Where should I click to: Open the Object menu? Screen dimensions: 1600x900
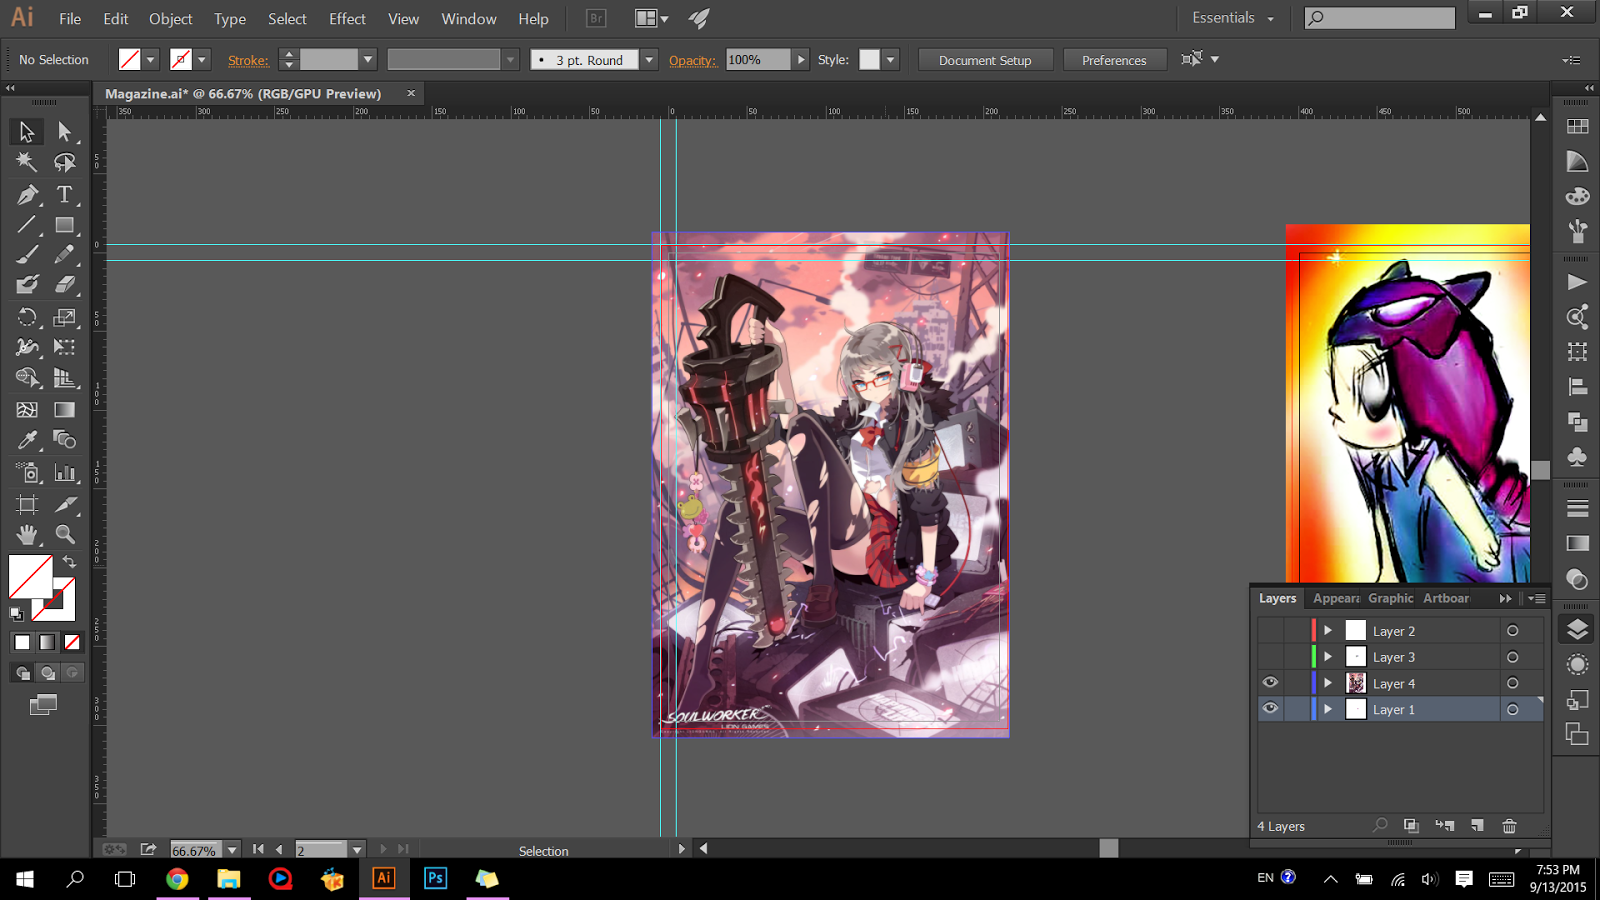pos(171,19)
